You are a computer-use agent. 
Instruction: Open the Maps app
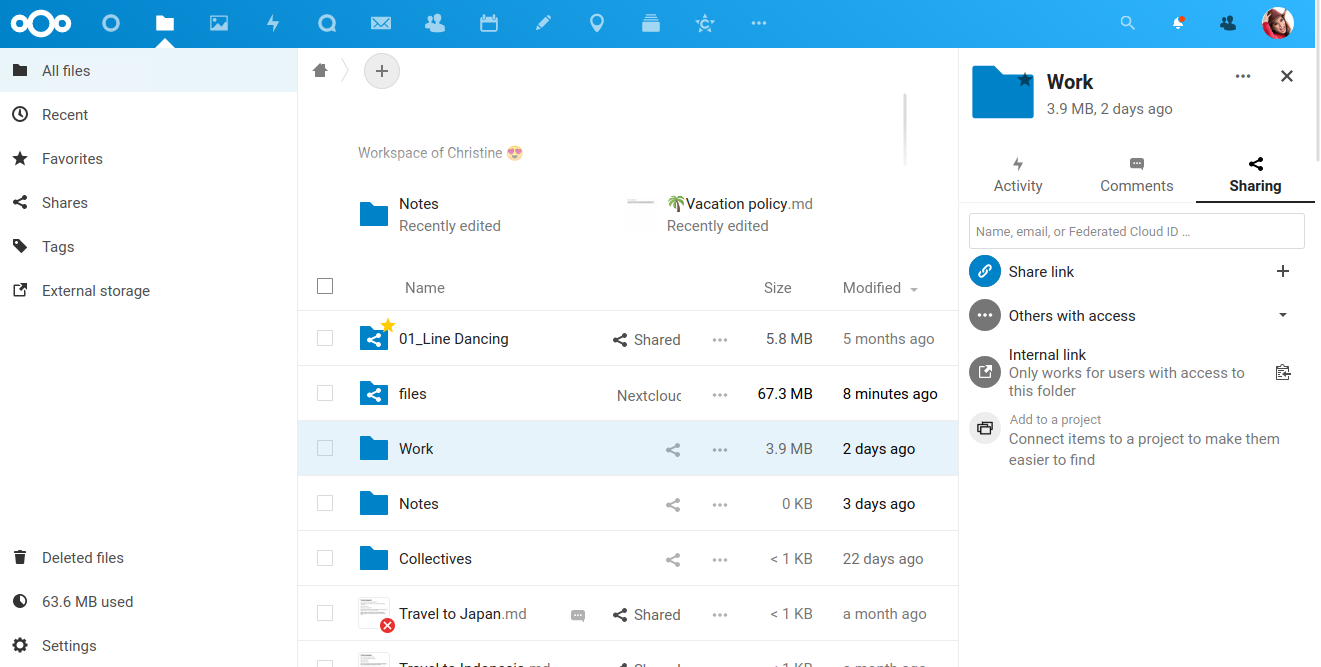pyautogui.click(x=597, y=22)
